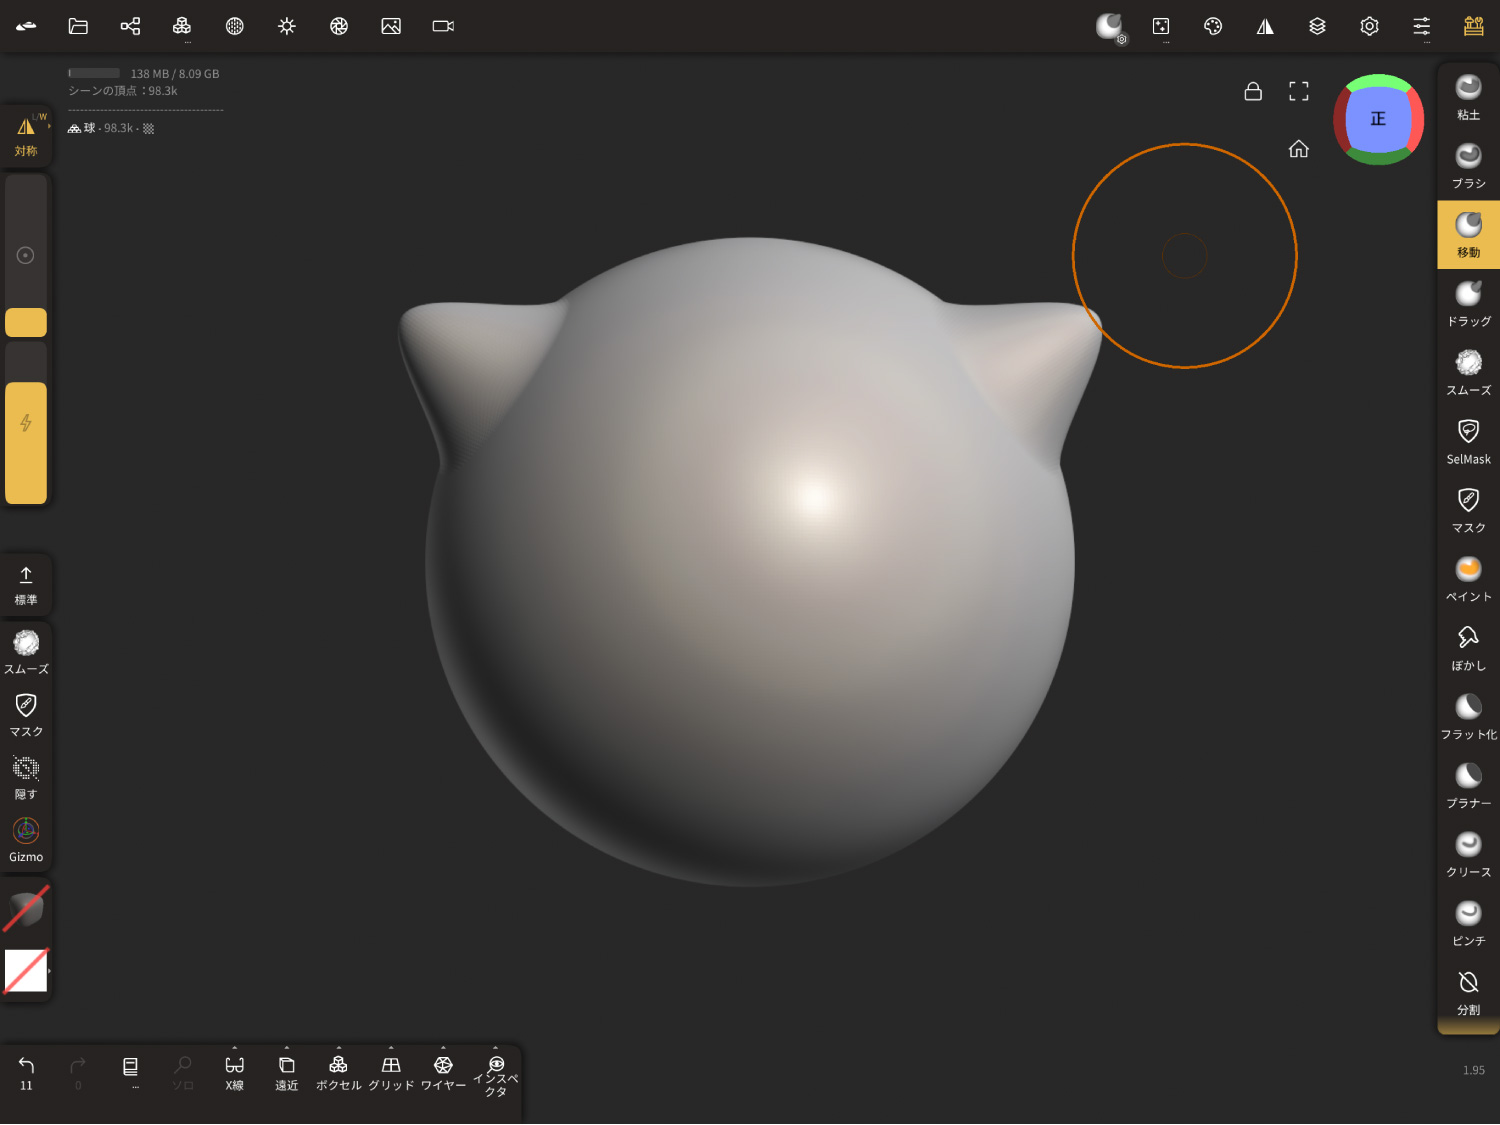Viewport: 1500px width, 1125px height.
Task: Select the クリース (Crease) tool
Action: 1467,854
